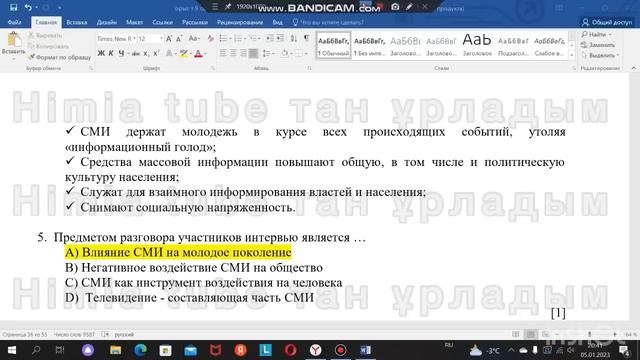Click Найти in the editing group
Image resolution: width=640 pixels, height=360 pixels.
coord(596,34)
